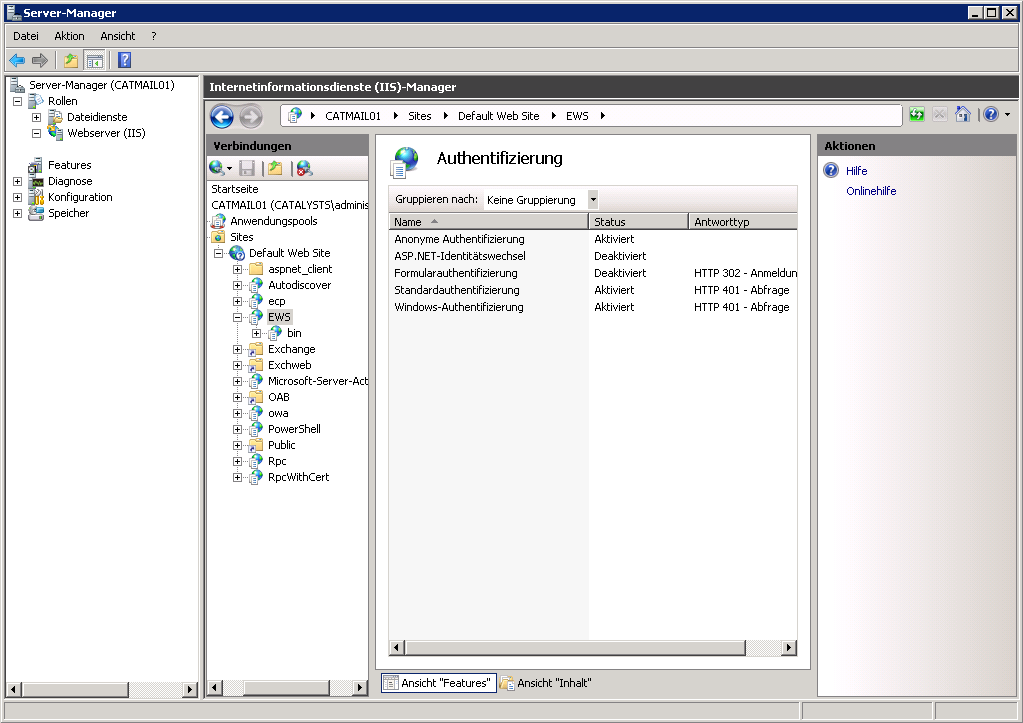The height and width of the screenshot is (723, 1023).
Task: Click the delete connection icon in Verbindungen toolbar
Action: 304,168
